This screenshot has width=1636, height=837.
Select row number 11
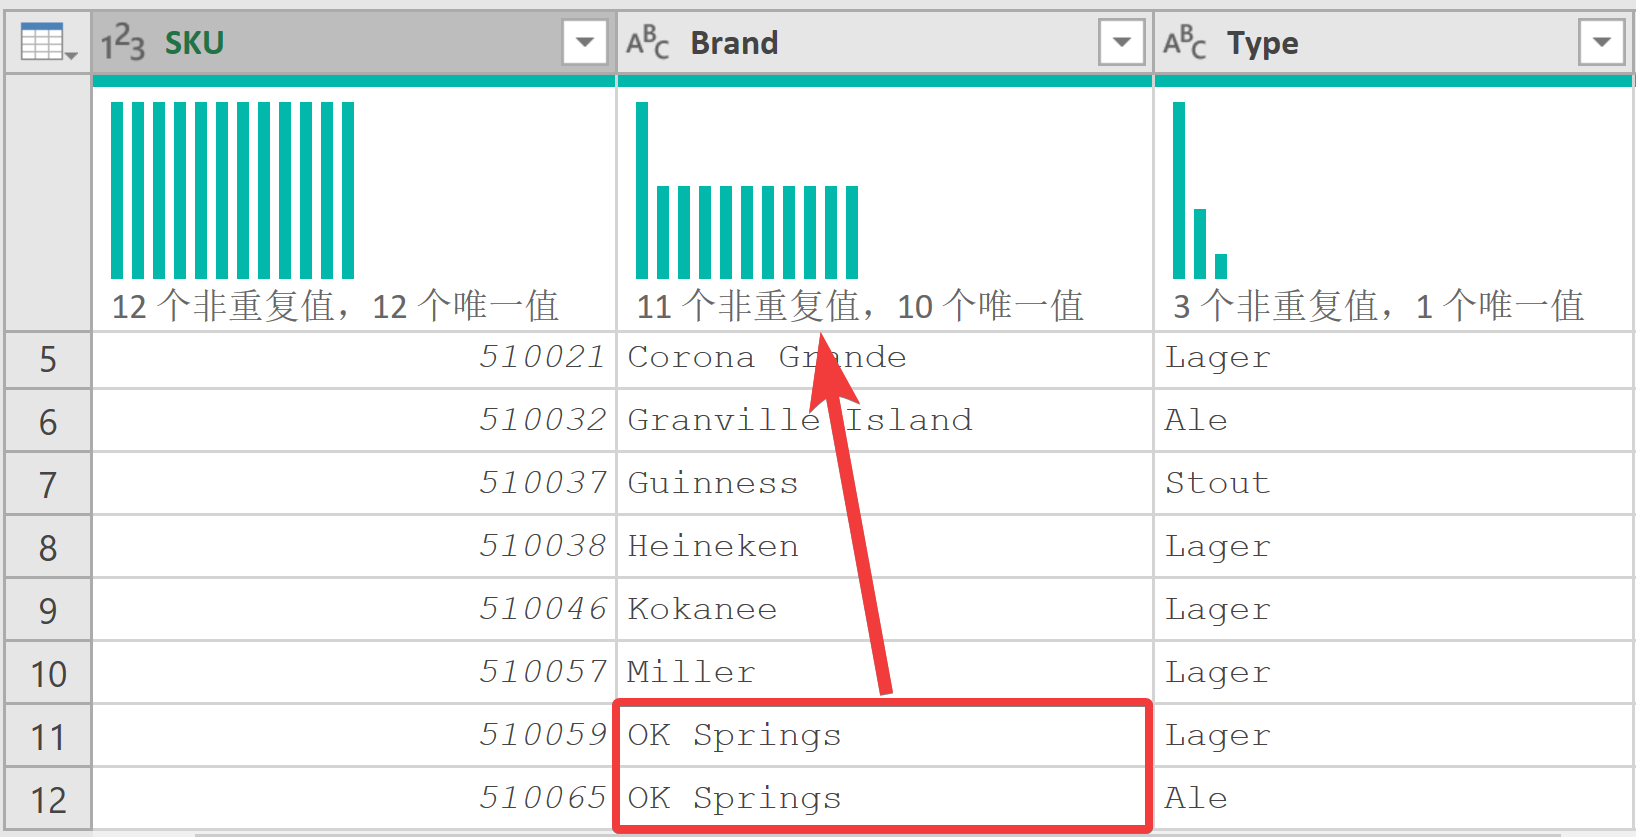48,737
